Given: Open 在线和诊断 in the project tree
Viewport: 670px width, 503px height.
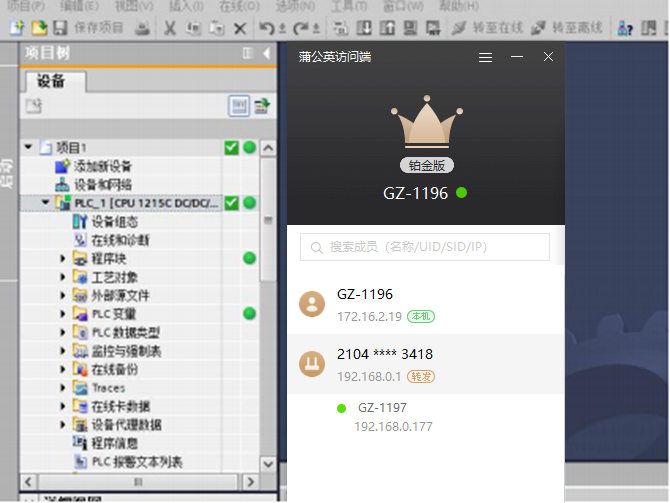Looking at the screenshot, I should tap(119, 240).
